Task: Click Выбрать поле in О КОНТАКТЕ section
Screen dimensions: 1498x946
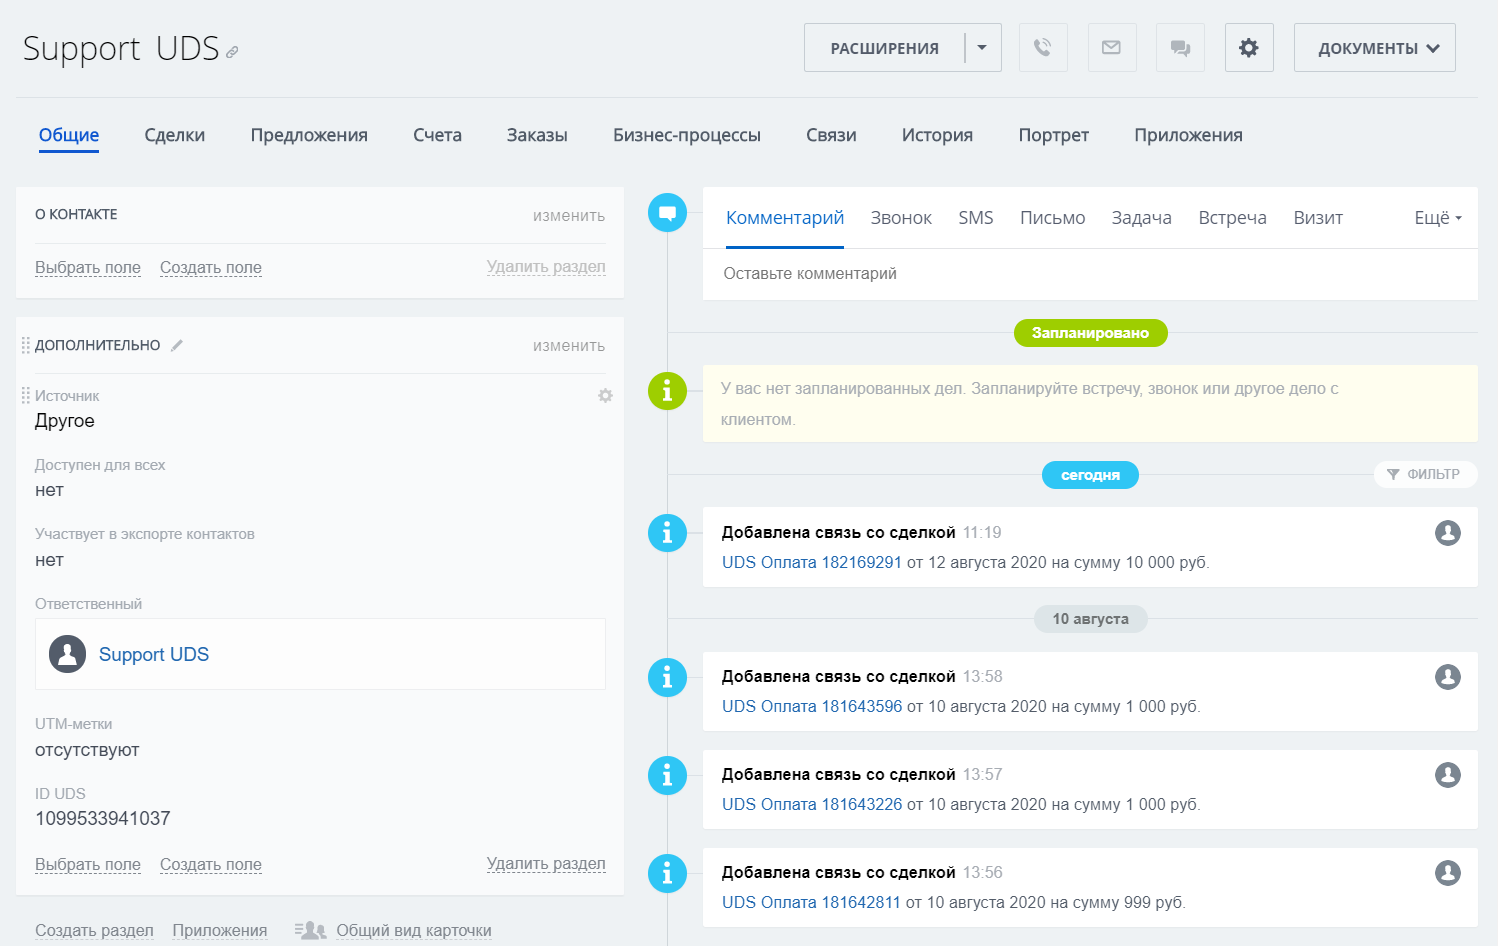Action: [x=88, y=267]
